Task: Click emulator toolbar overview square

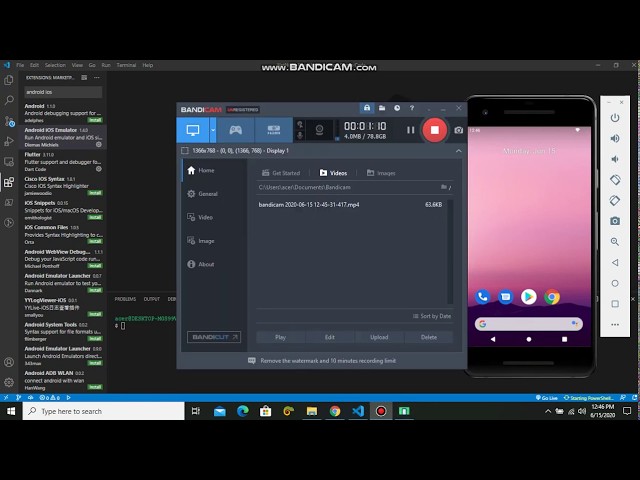Action: click(615, 304)
